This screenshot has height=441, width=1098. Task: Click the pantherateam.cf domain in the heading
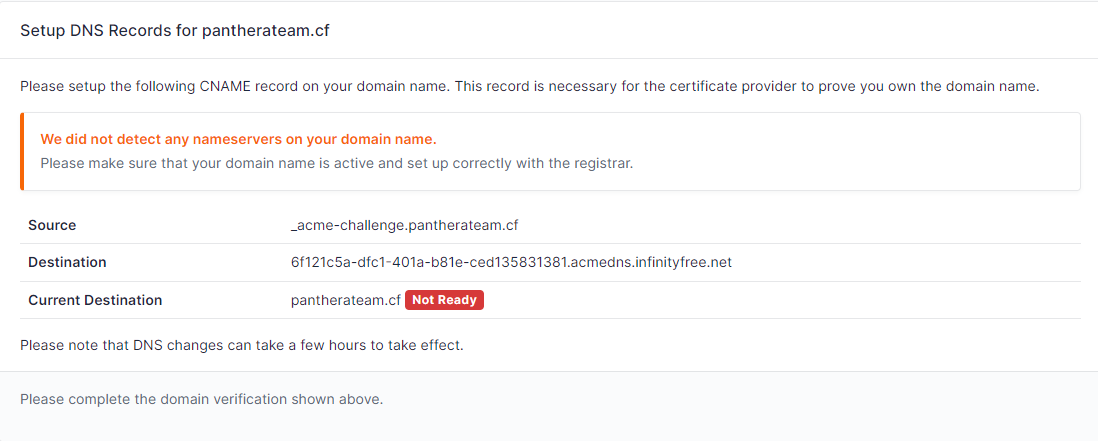[265, 30]
